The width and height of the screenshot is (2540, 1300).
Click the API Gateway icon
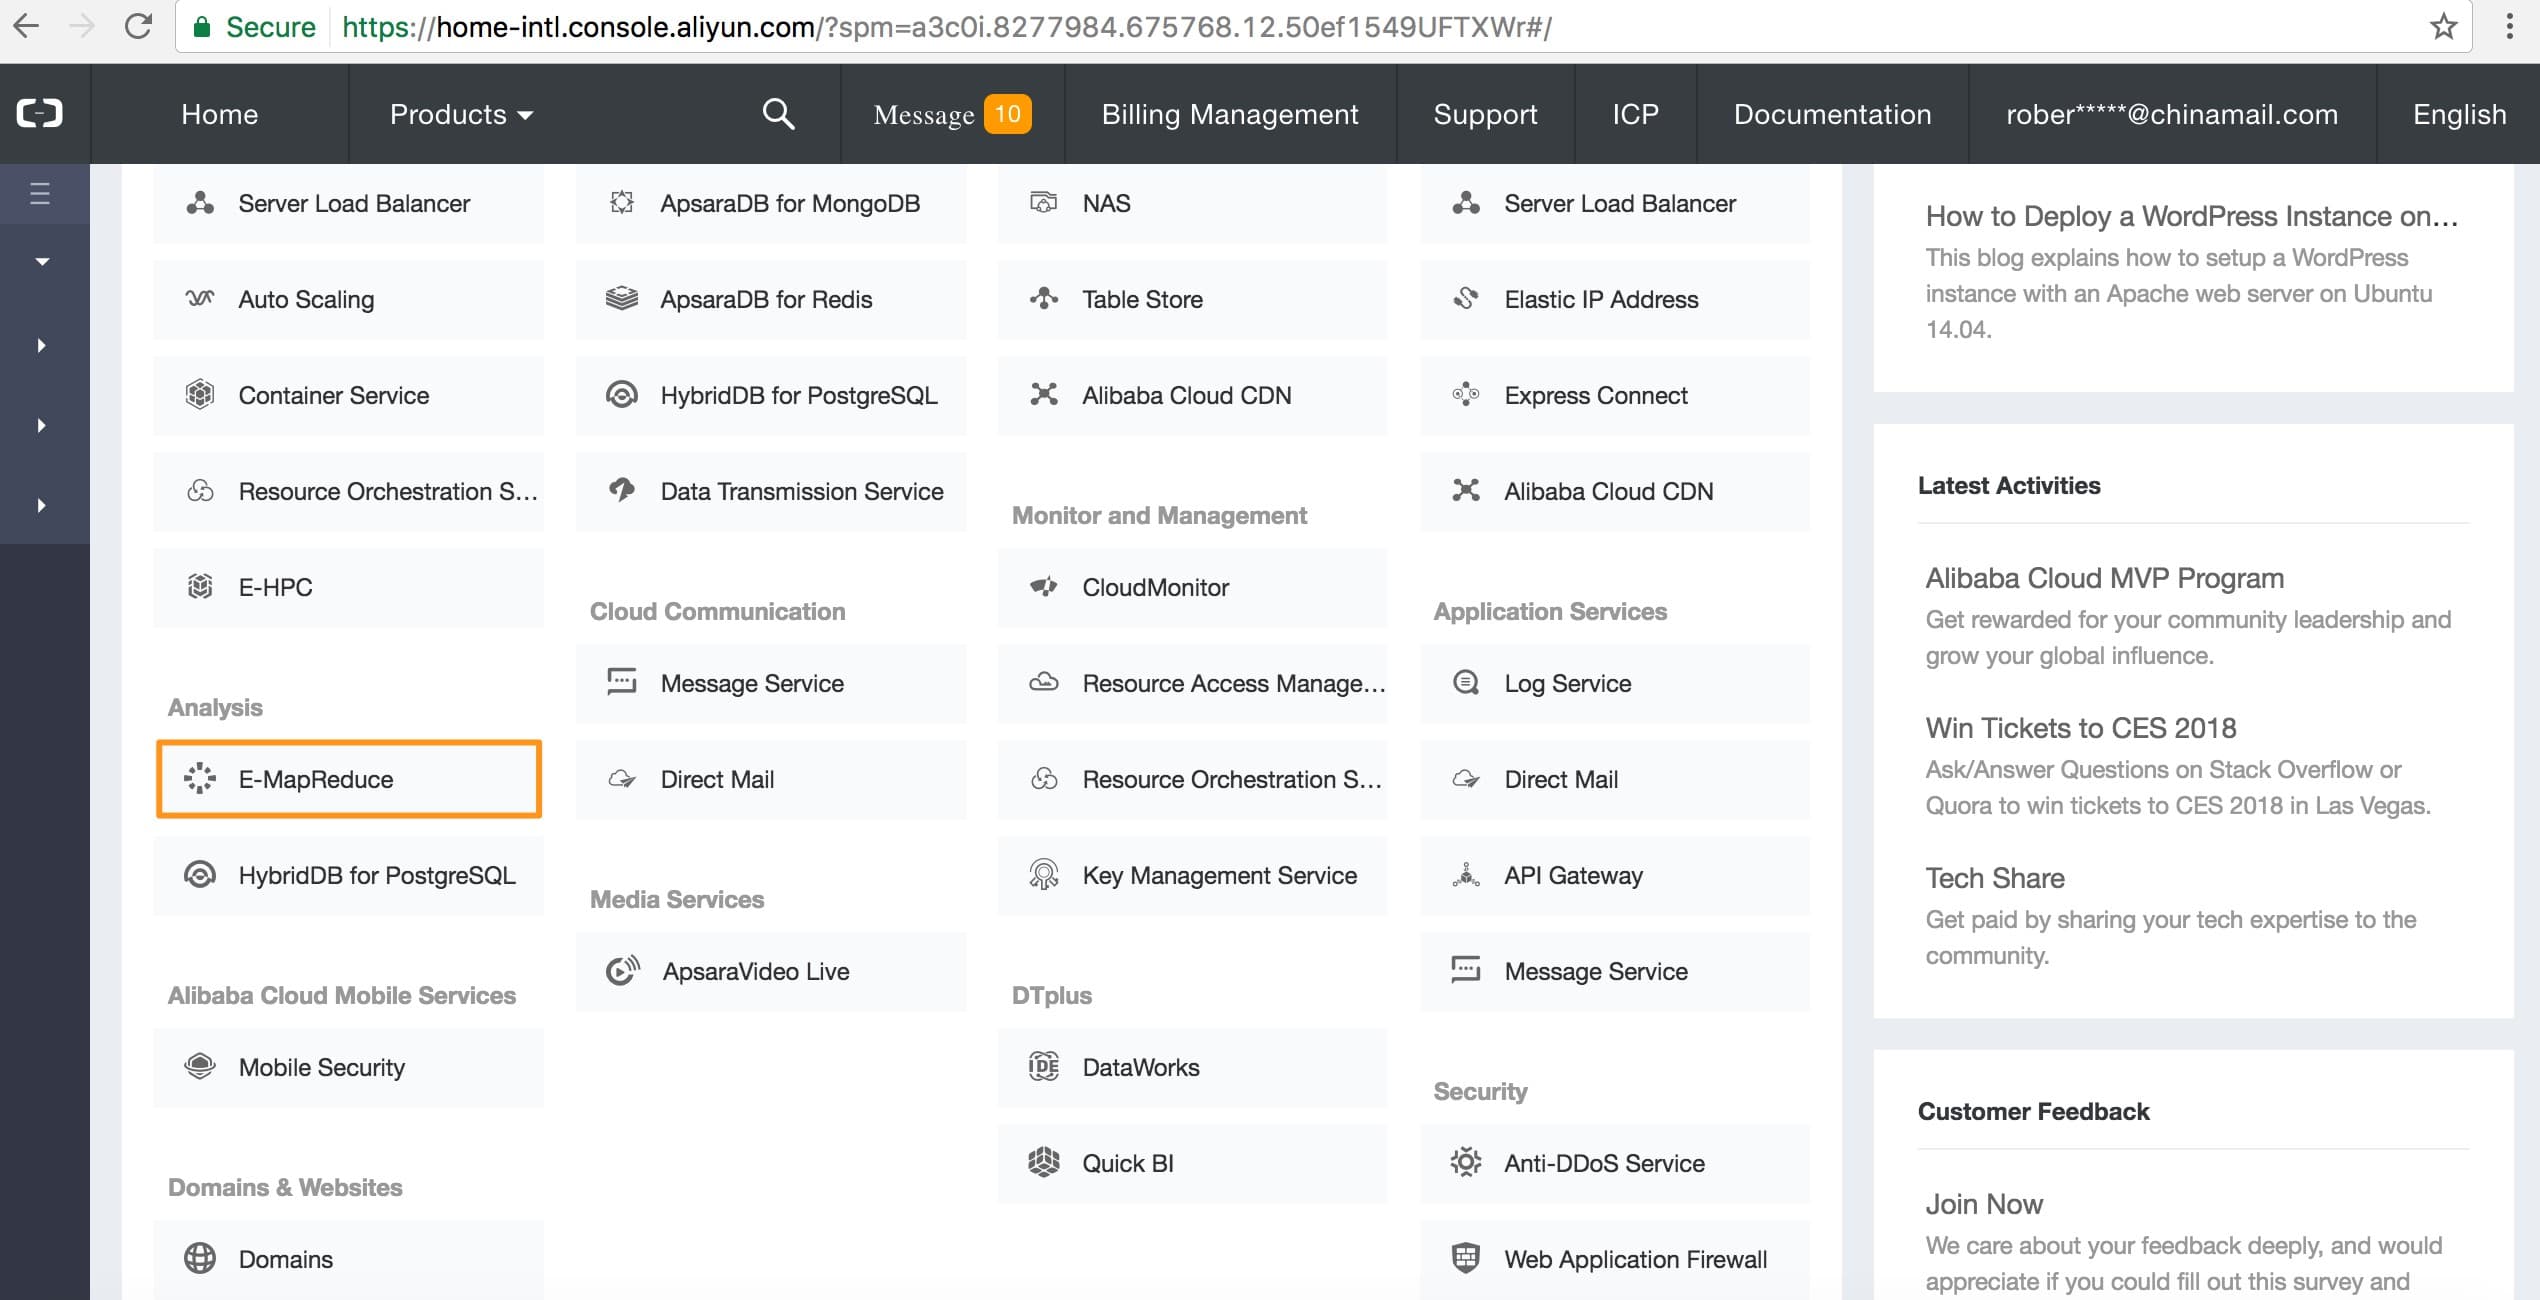click(x=1466, y=874)
